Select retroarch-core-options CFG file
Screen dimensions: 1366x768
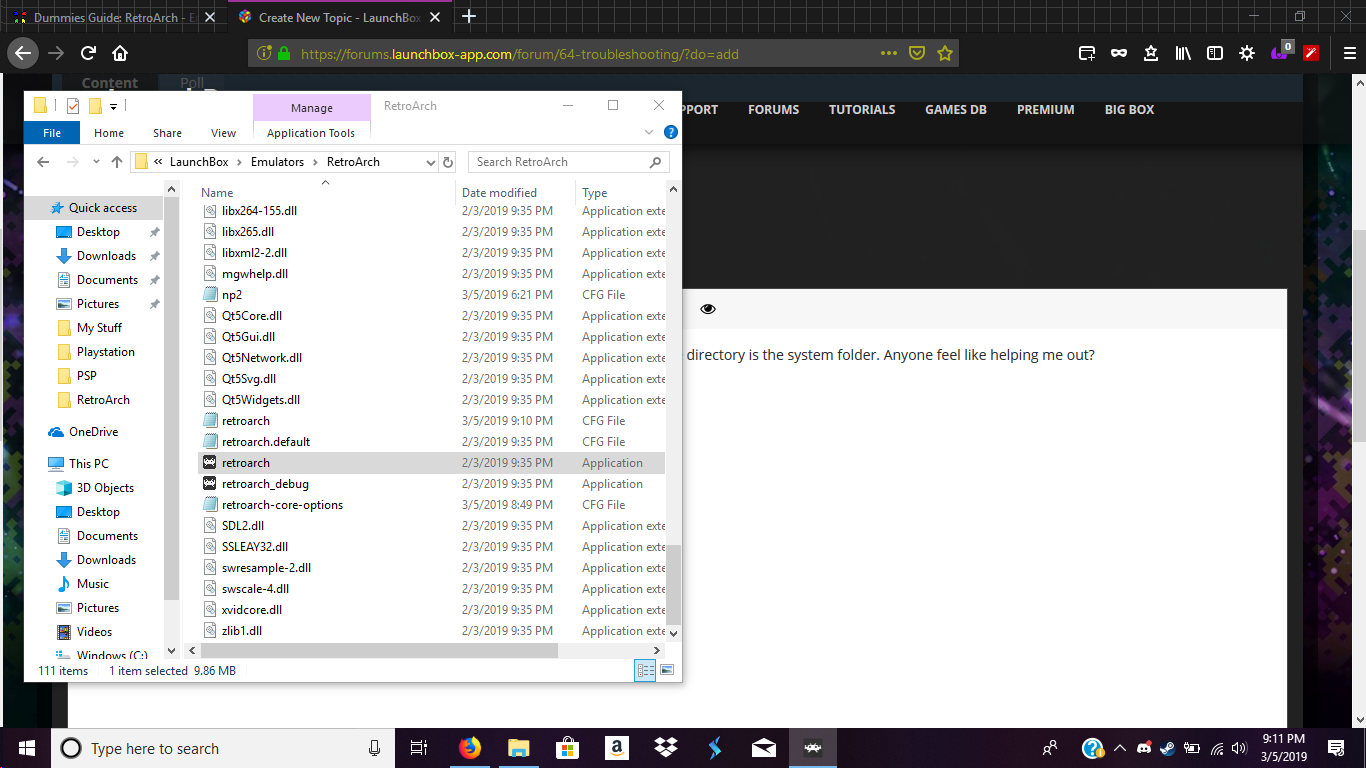431,505
